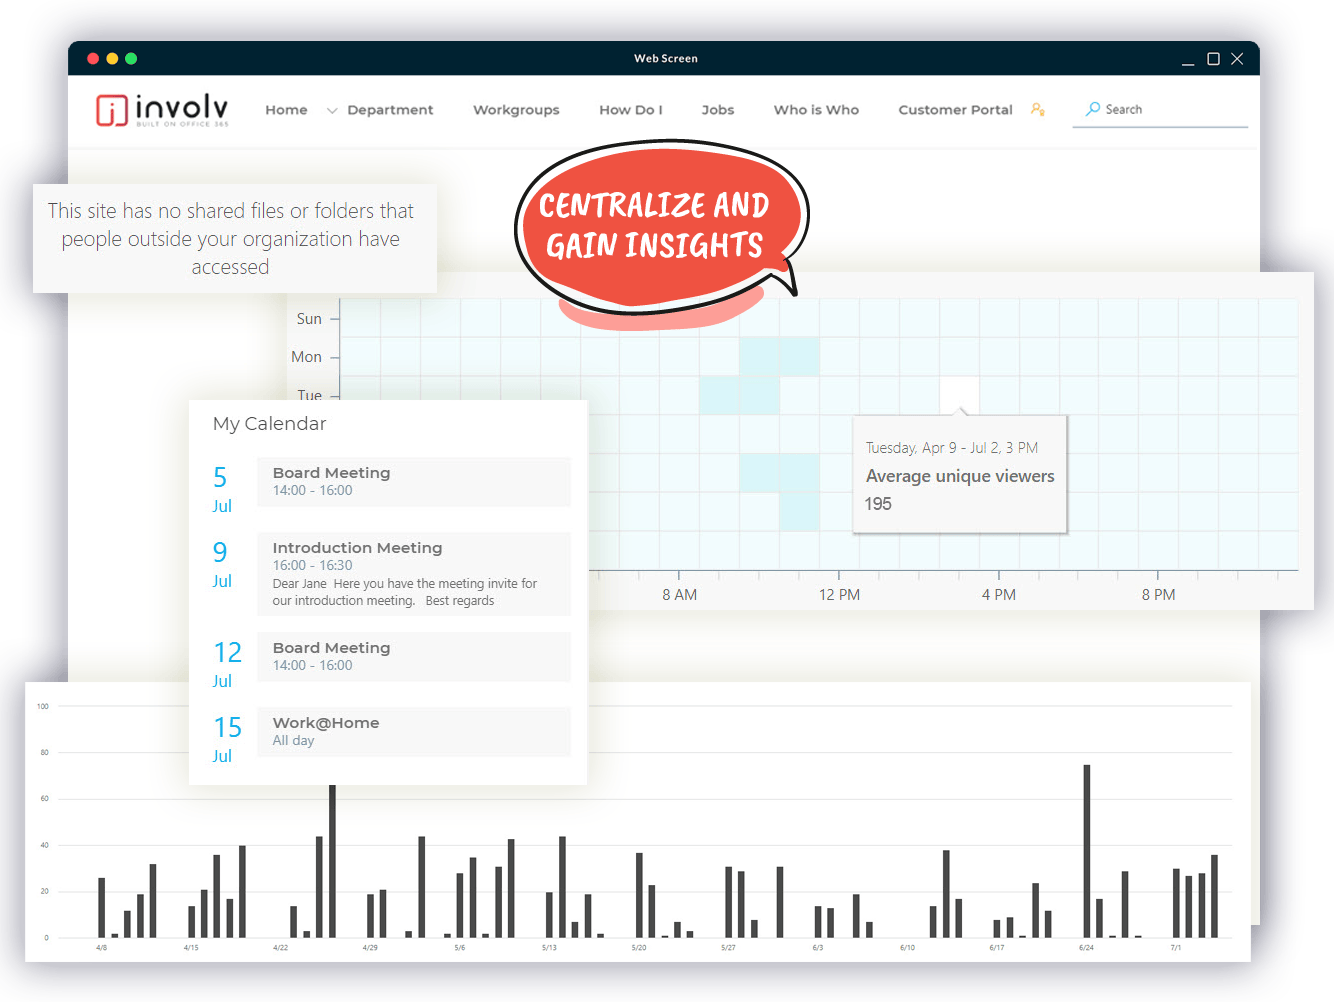Select the Board Meeting on 12 Jul
This screenshot has width=1334, height=1002.
pyautogui.click(x=413, y=656)
